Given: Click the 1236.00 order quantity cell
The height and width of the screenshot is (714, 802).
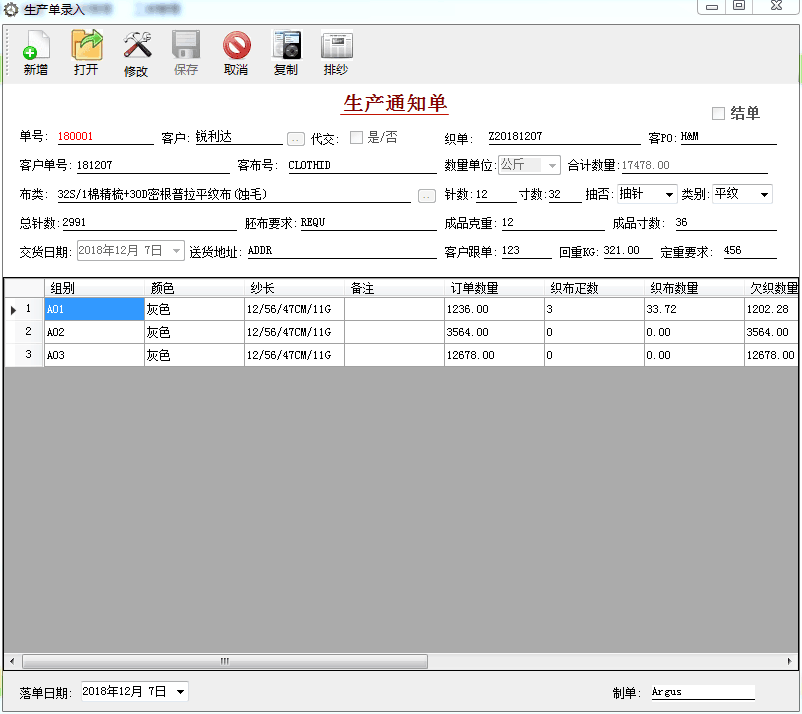Looking at the screenshot, I should click(494, 309).
